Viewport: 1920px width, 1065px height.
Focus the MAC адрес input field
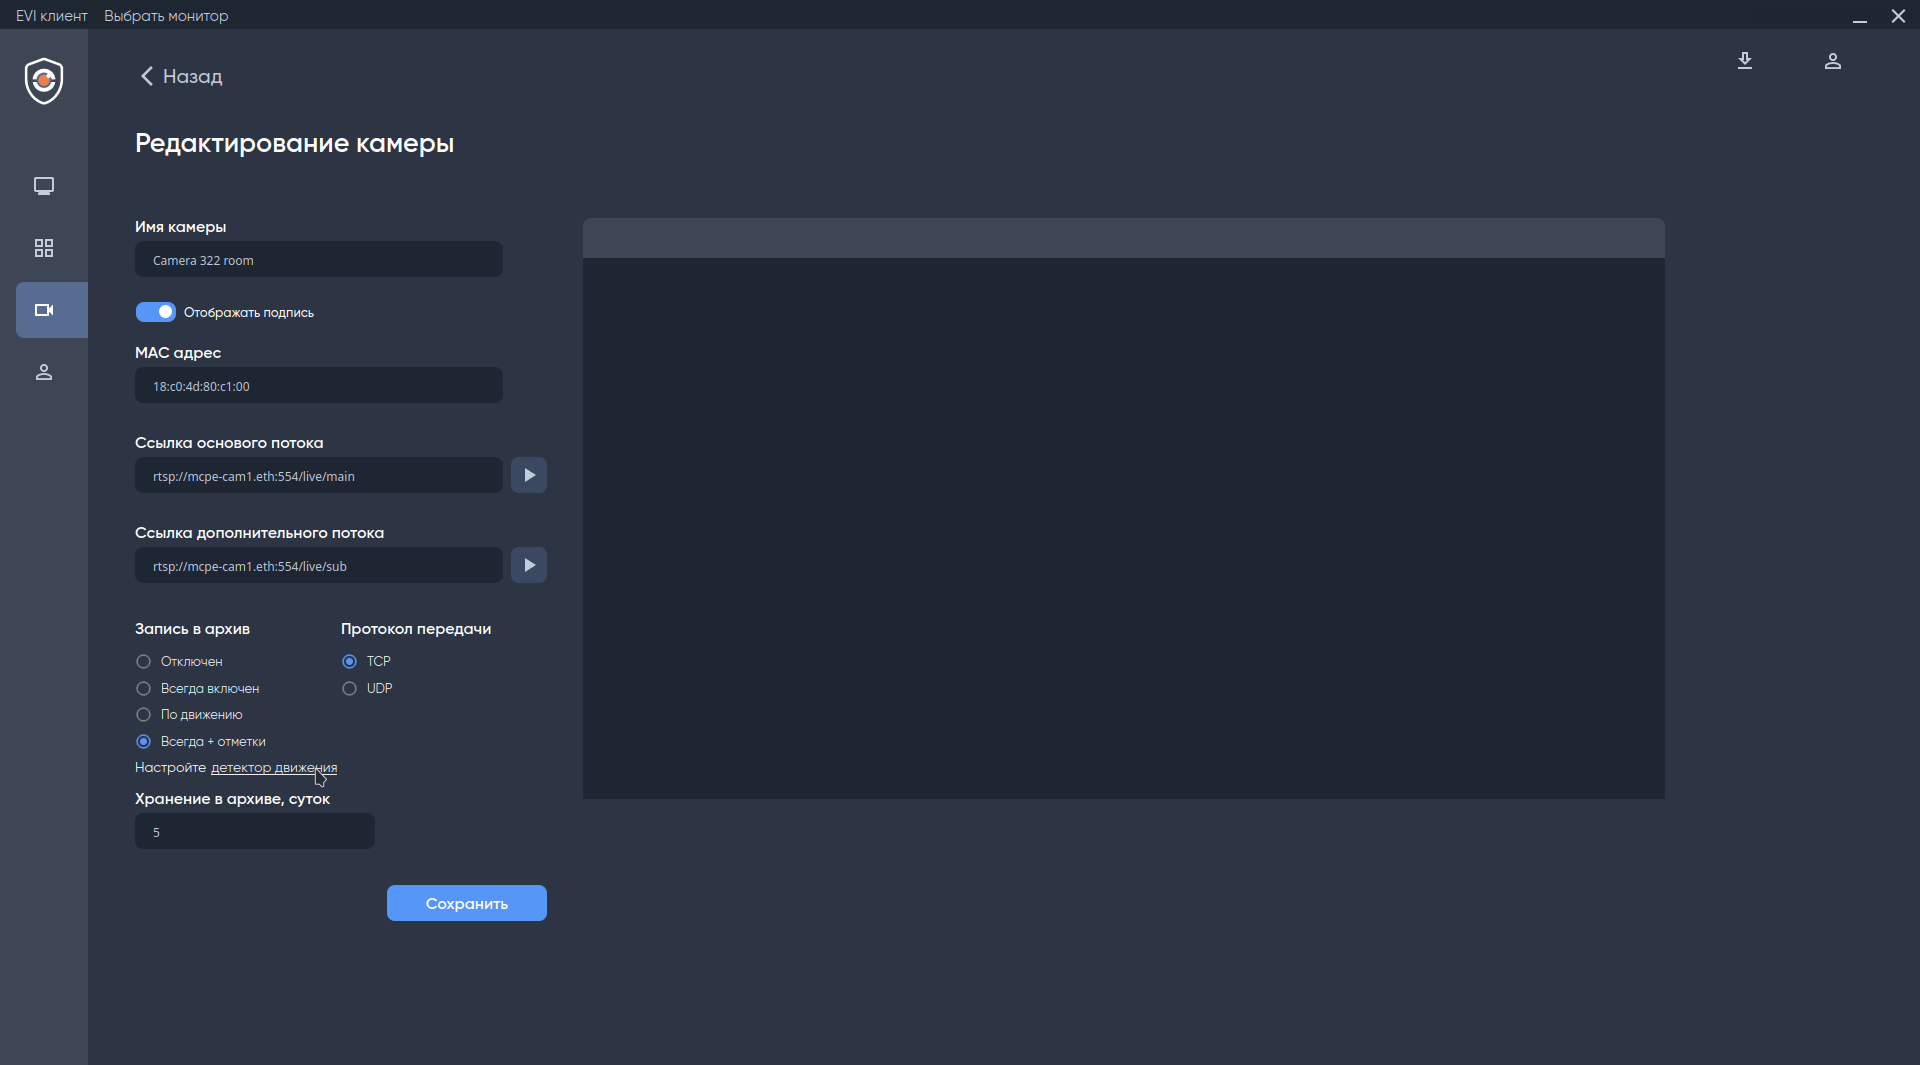pyautogui.click(x=319, y=385)
